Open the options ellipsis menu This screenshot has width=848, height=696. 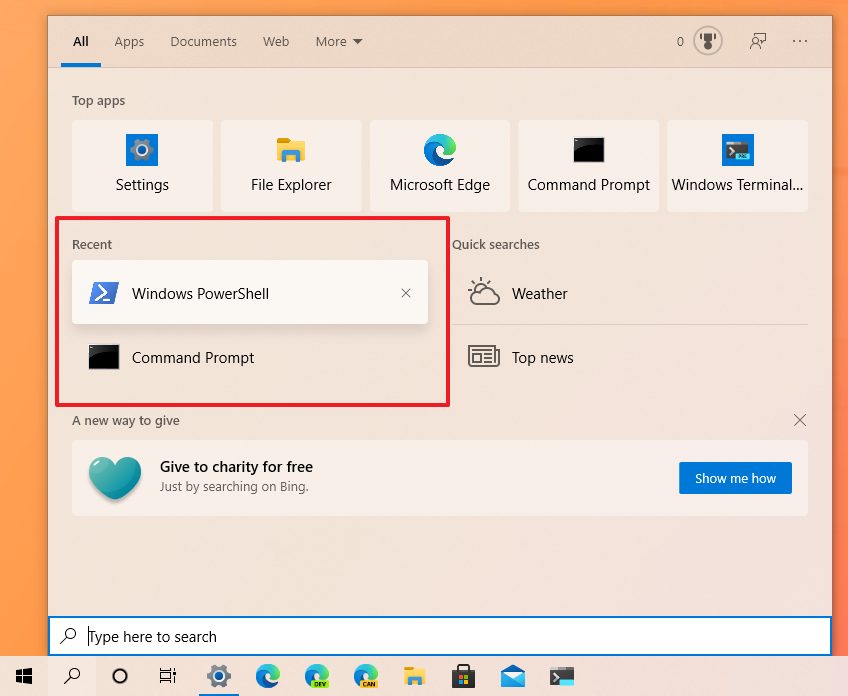[x=799, y=41]
